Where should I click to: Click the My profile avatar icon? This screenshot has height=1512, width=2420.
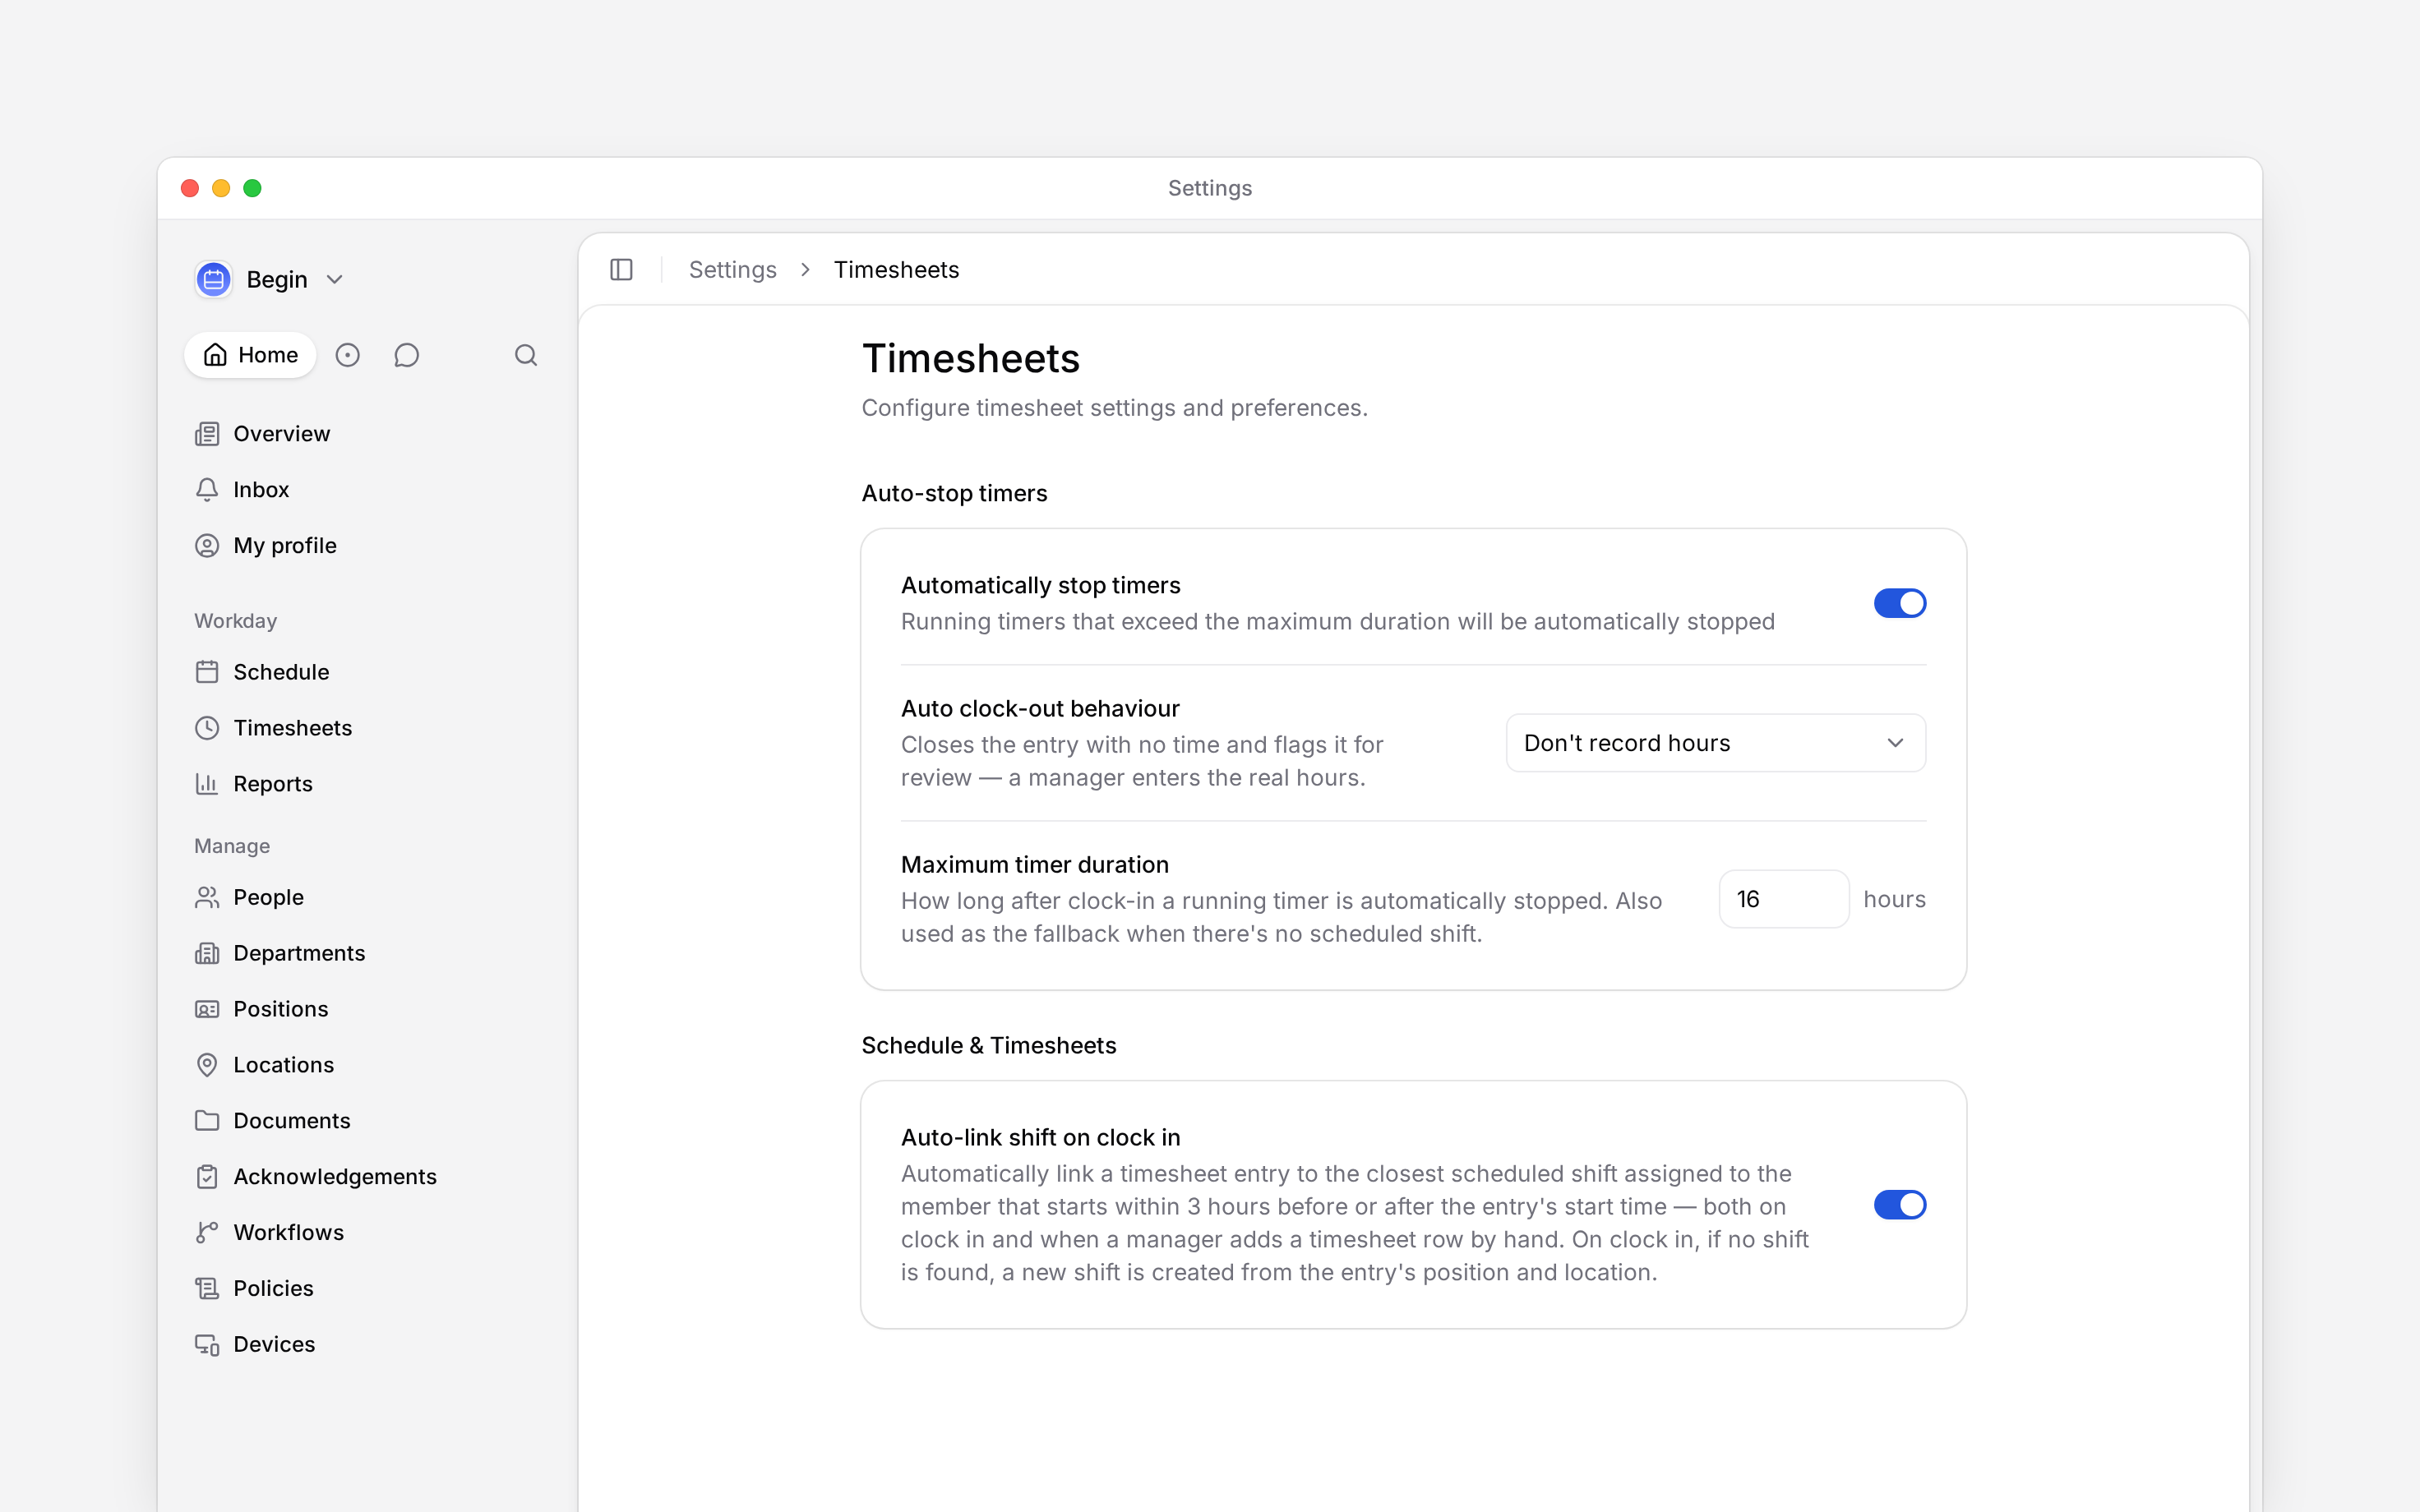pos(207,546)
